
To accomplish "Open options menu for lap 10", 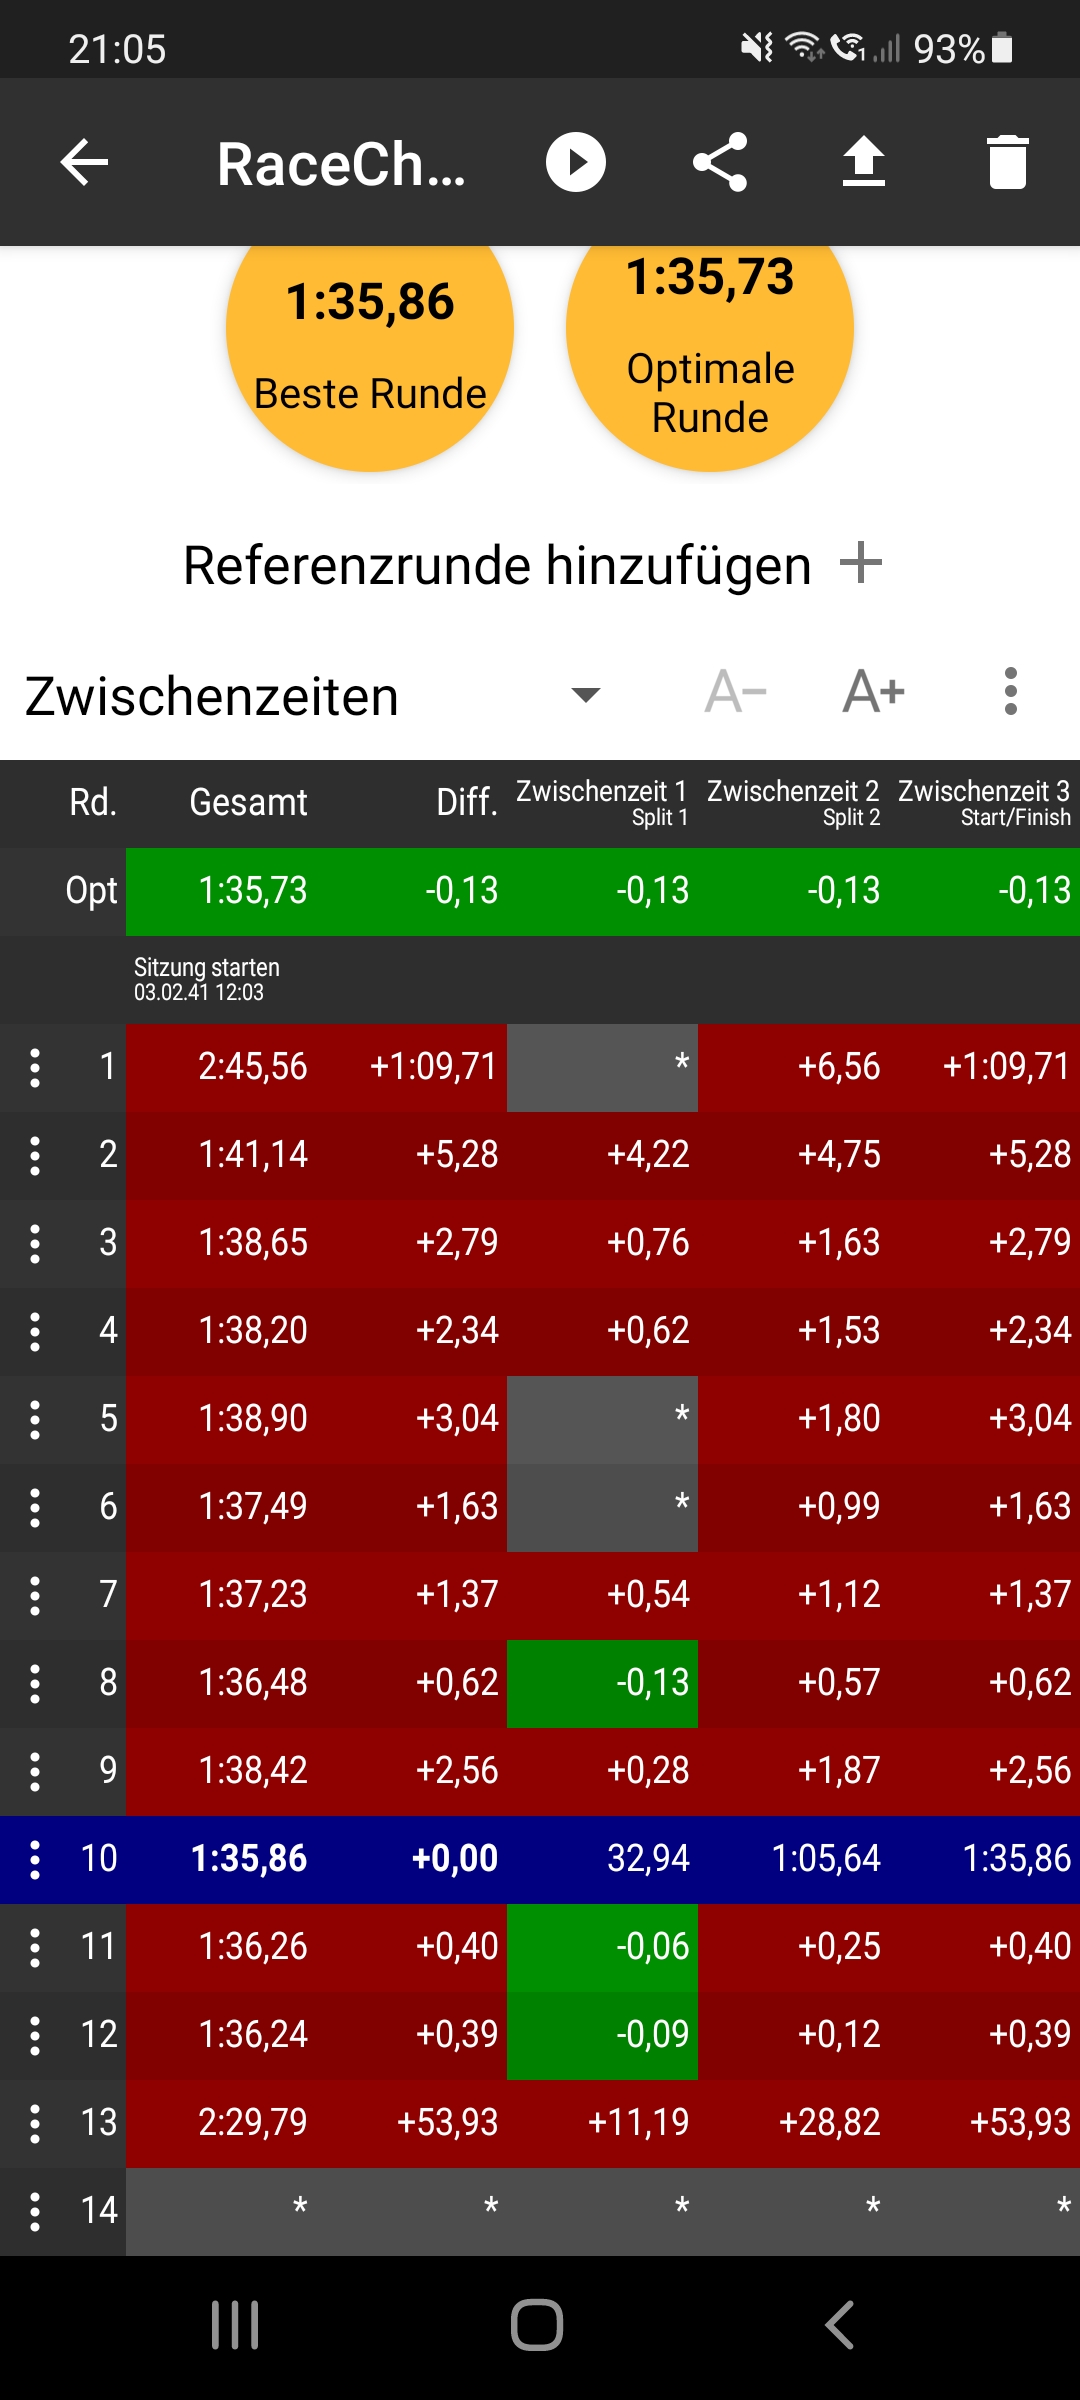I will point(35,1860).
